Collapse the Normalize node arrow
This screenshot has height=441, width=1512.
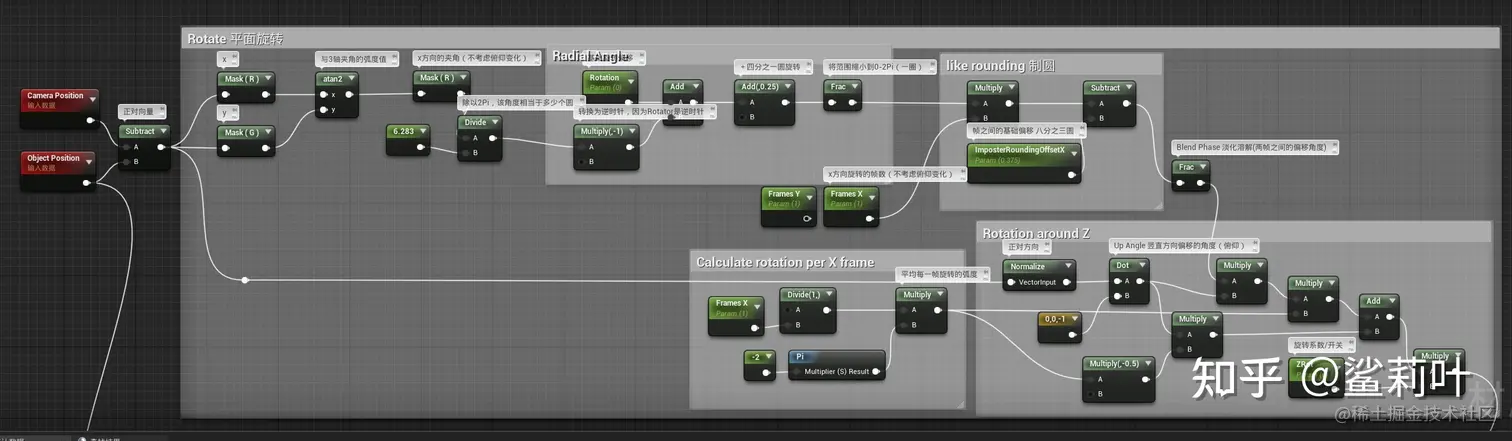1068,267
